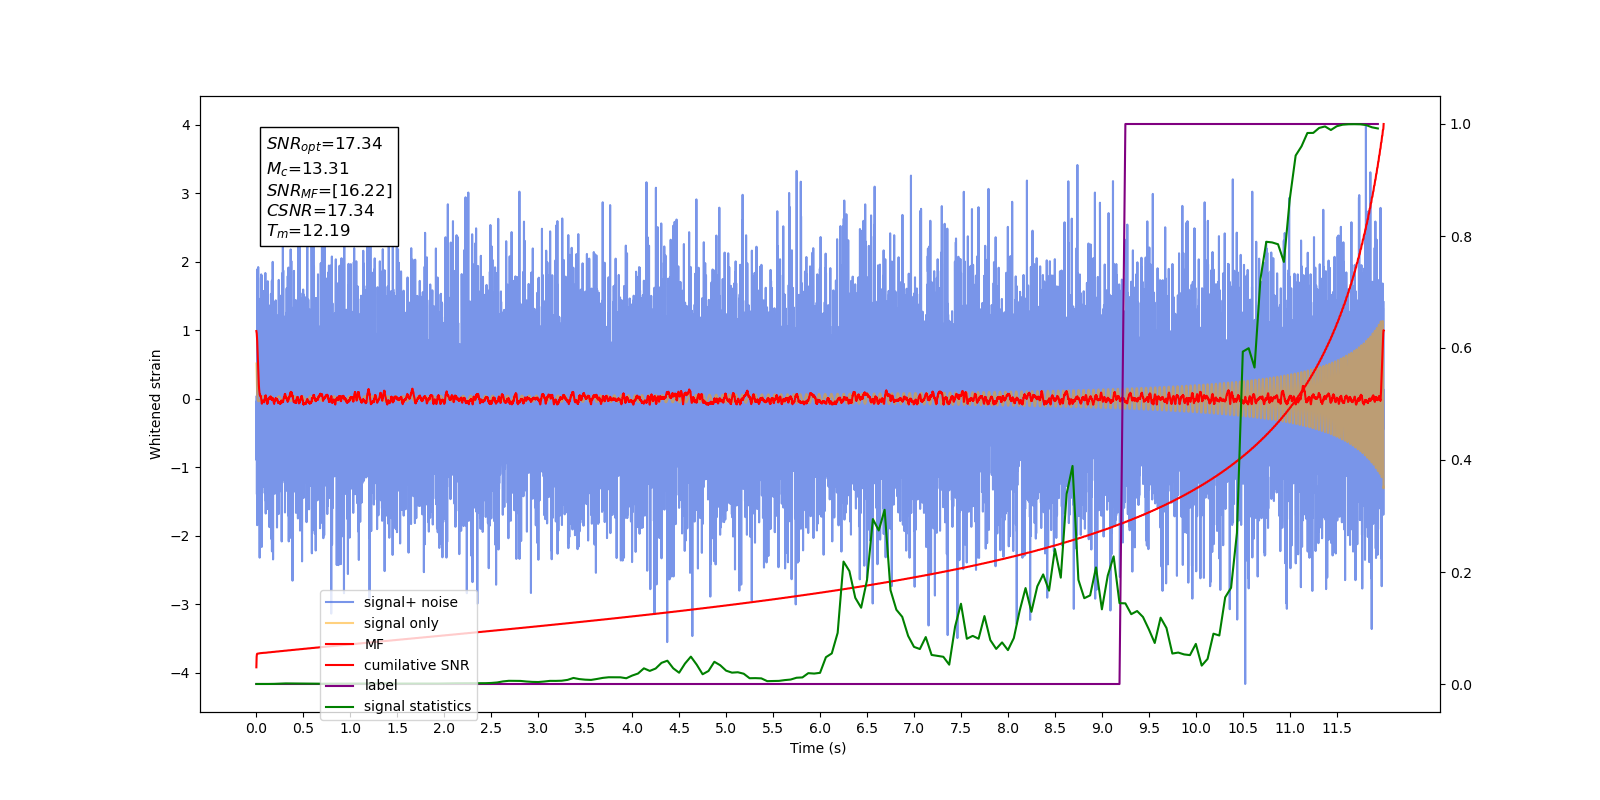The height and width of the screenshot is (800, 1600).
Task: Click the right y-axis tick label 1.0
Action: point(1461,125)
